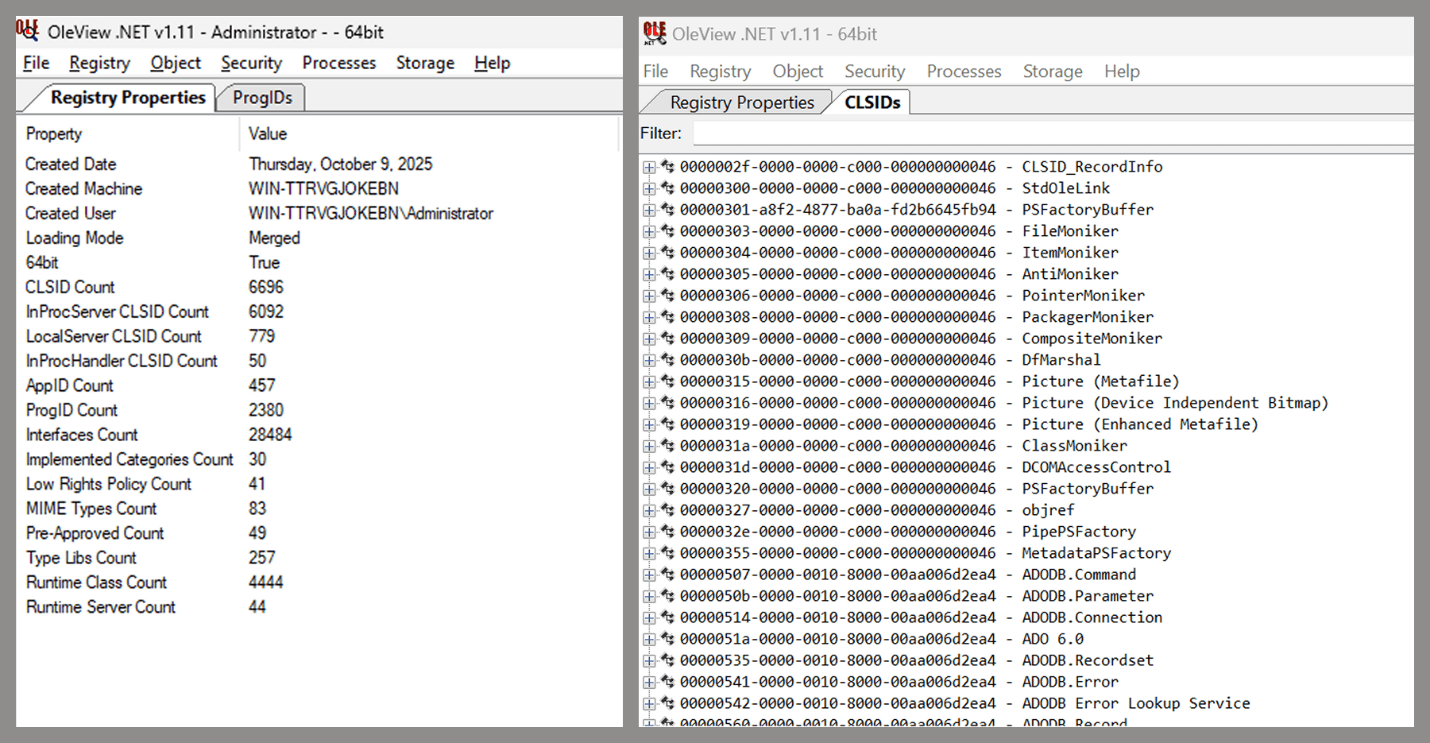This screenshot has width=1430, height=743.
Task: Click the class icon beside DCOMAccessControl
Action: point(667,467)
